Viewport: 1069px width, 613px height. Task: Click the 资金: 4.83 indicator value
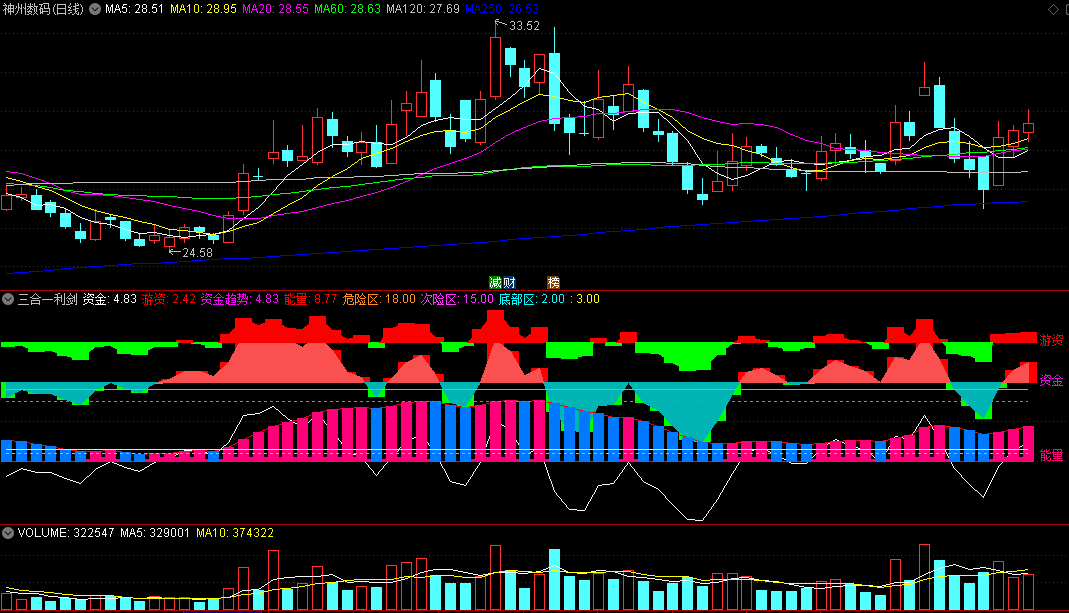tap(110, 299)
